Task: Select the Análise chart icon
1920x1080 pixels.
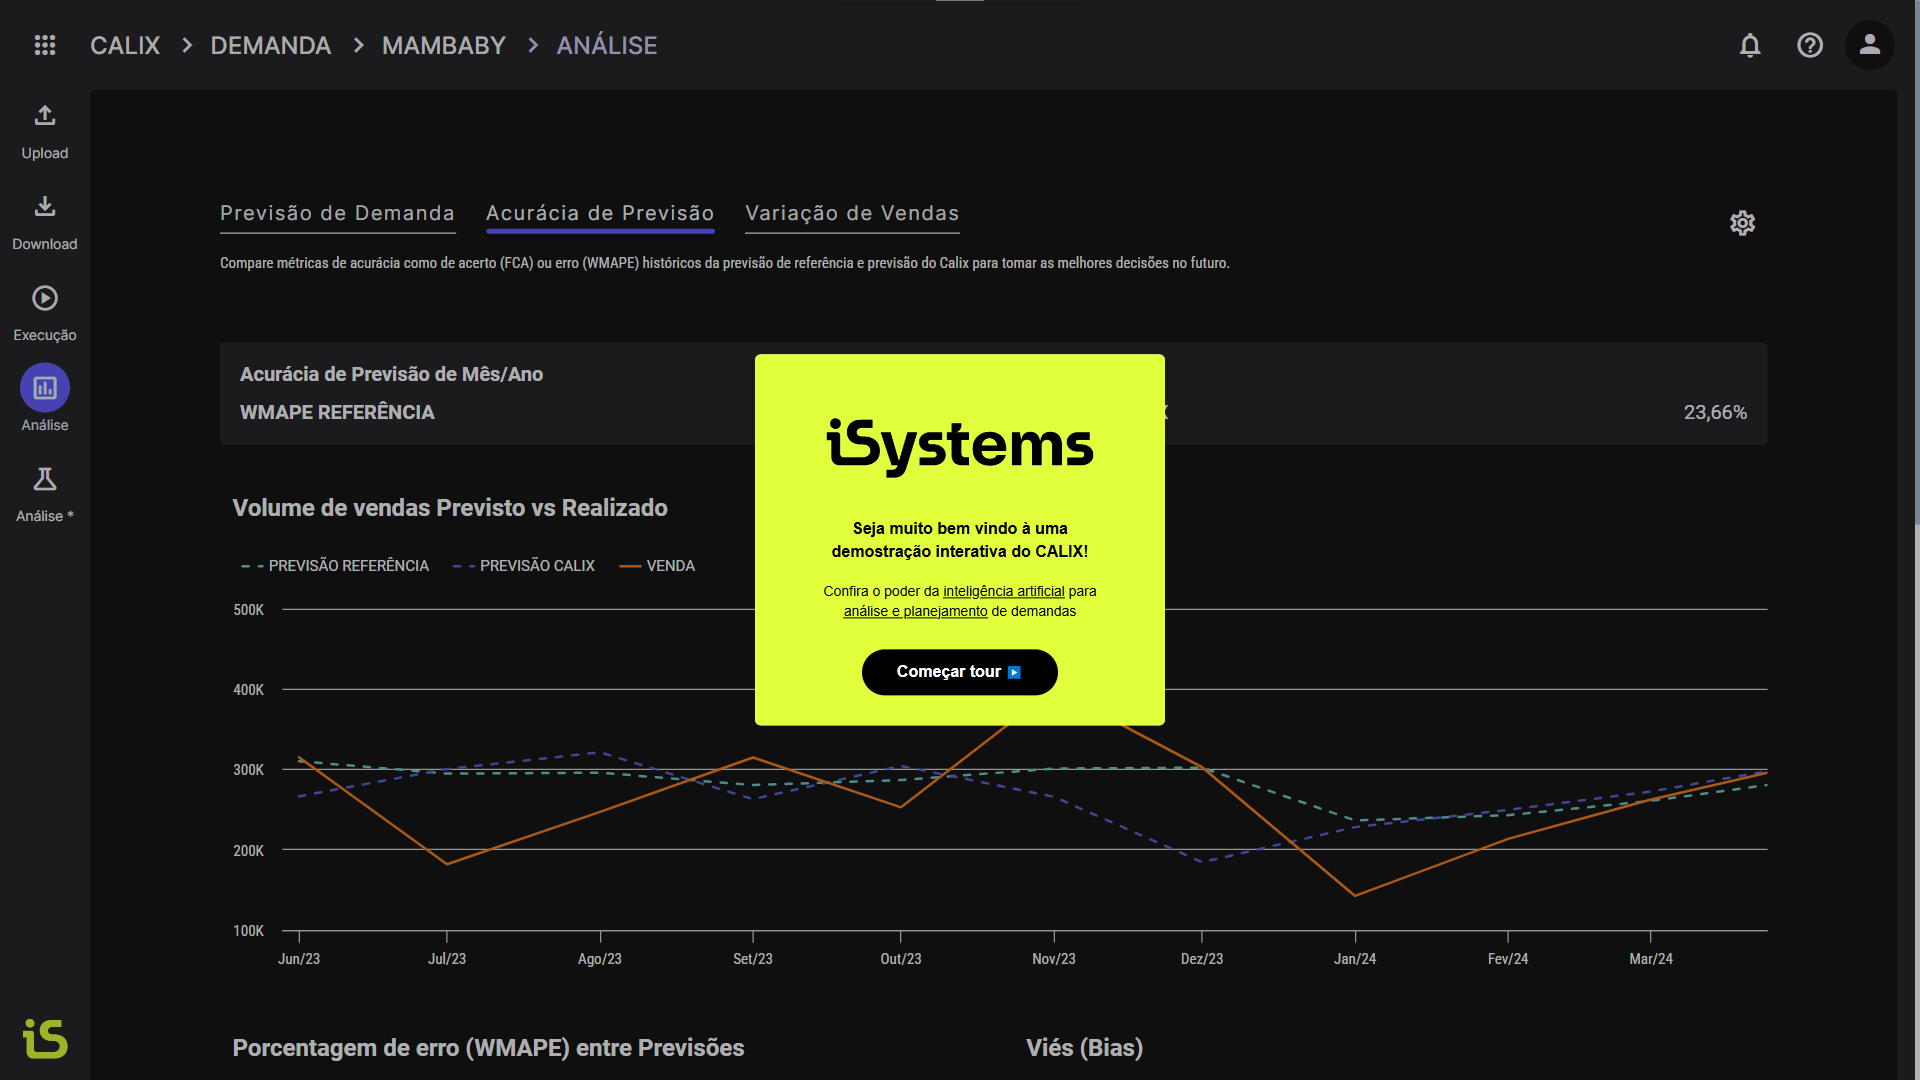Action: (x=45, y=388)
